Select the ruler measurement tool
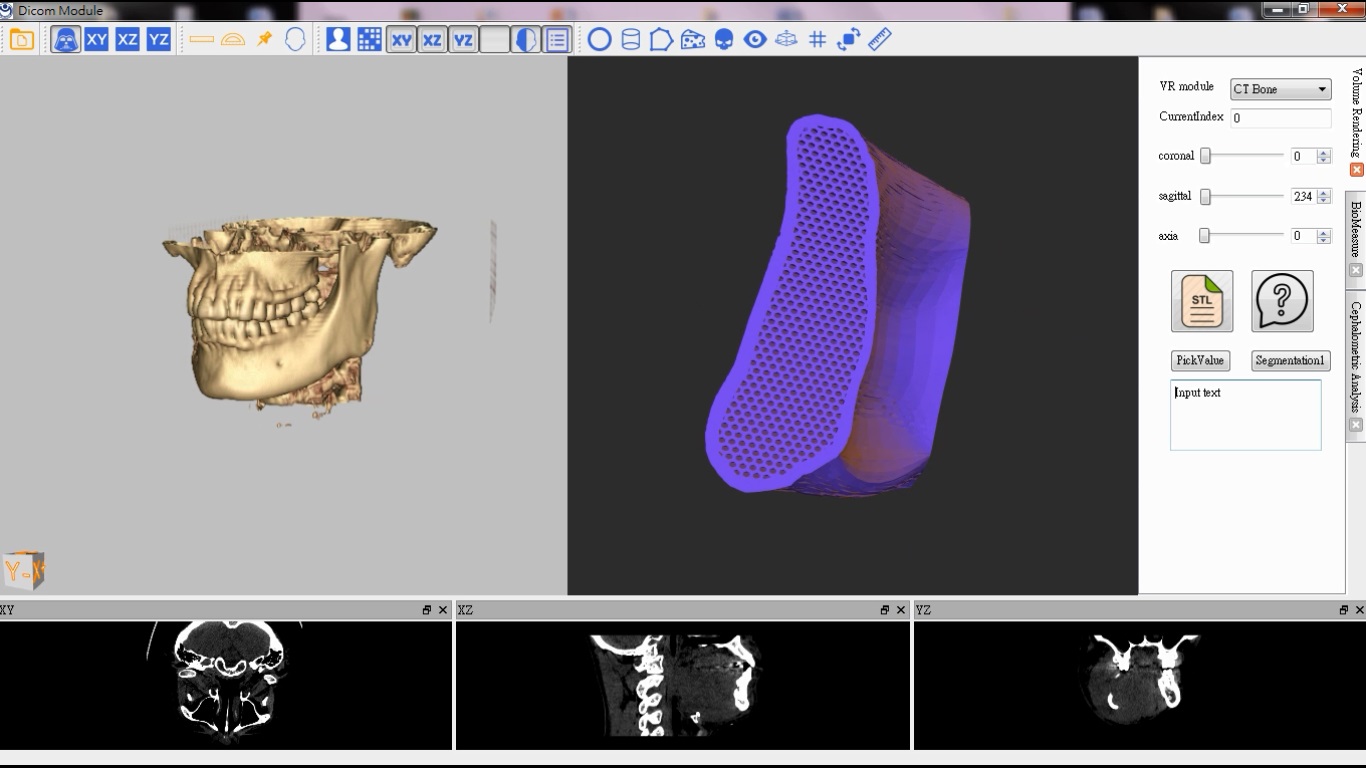 879,40
